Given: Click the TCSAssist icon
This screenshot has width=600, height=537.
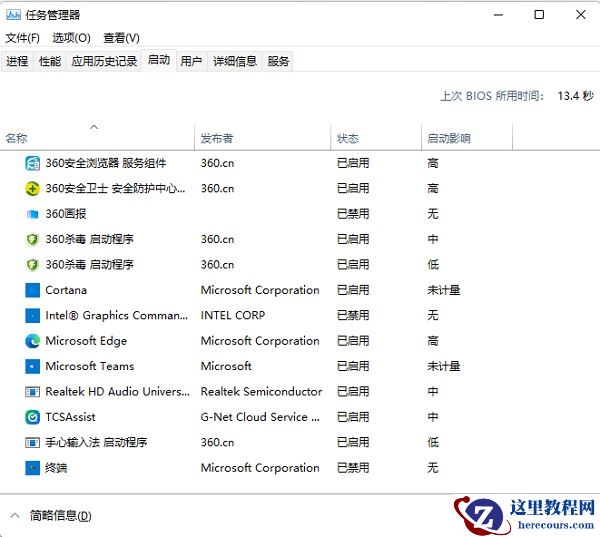Looking at the screenshot, I should pyautogui.click(x=33, y=417).
